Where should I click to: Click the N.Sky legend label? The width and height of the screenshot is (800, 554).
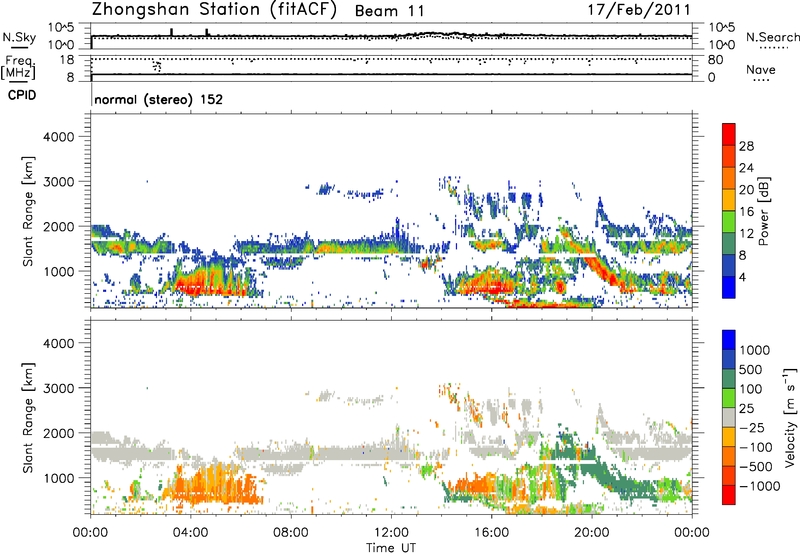(19, 38)
